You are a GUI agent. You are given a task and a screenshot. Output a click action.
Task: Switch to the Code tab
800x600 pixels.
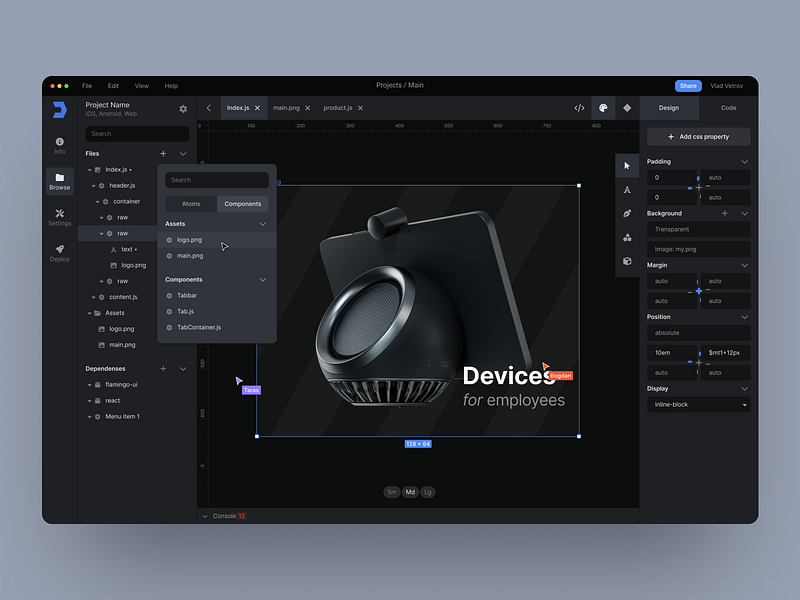pyautogui.click(x=728, y=107)
